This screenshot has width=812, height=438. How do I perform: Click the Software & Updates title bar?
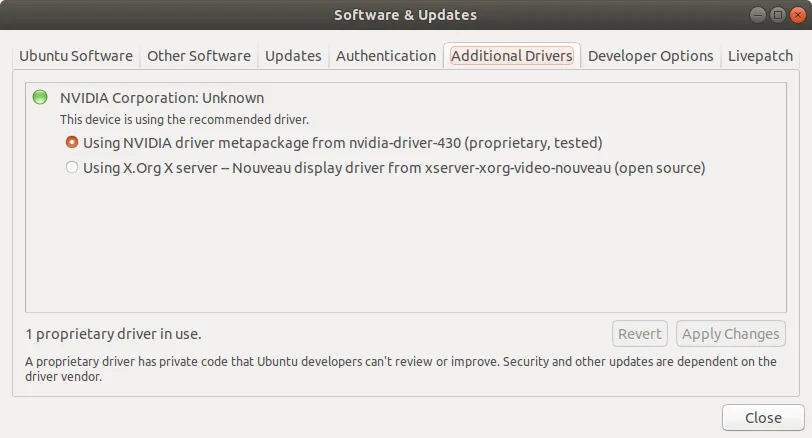405,15
